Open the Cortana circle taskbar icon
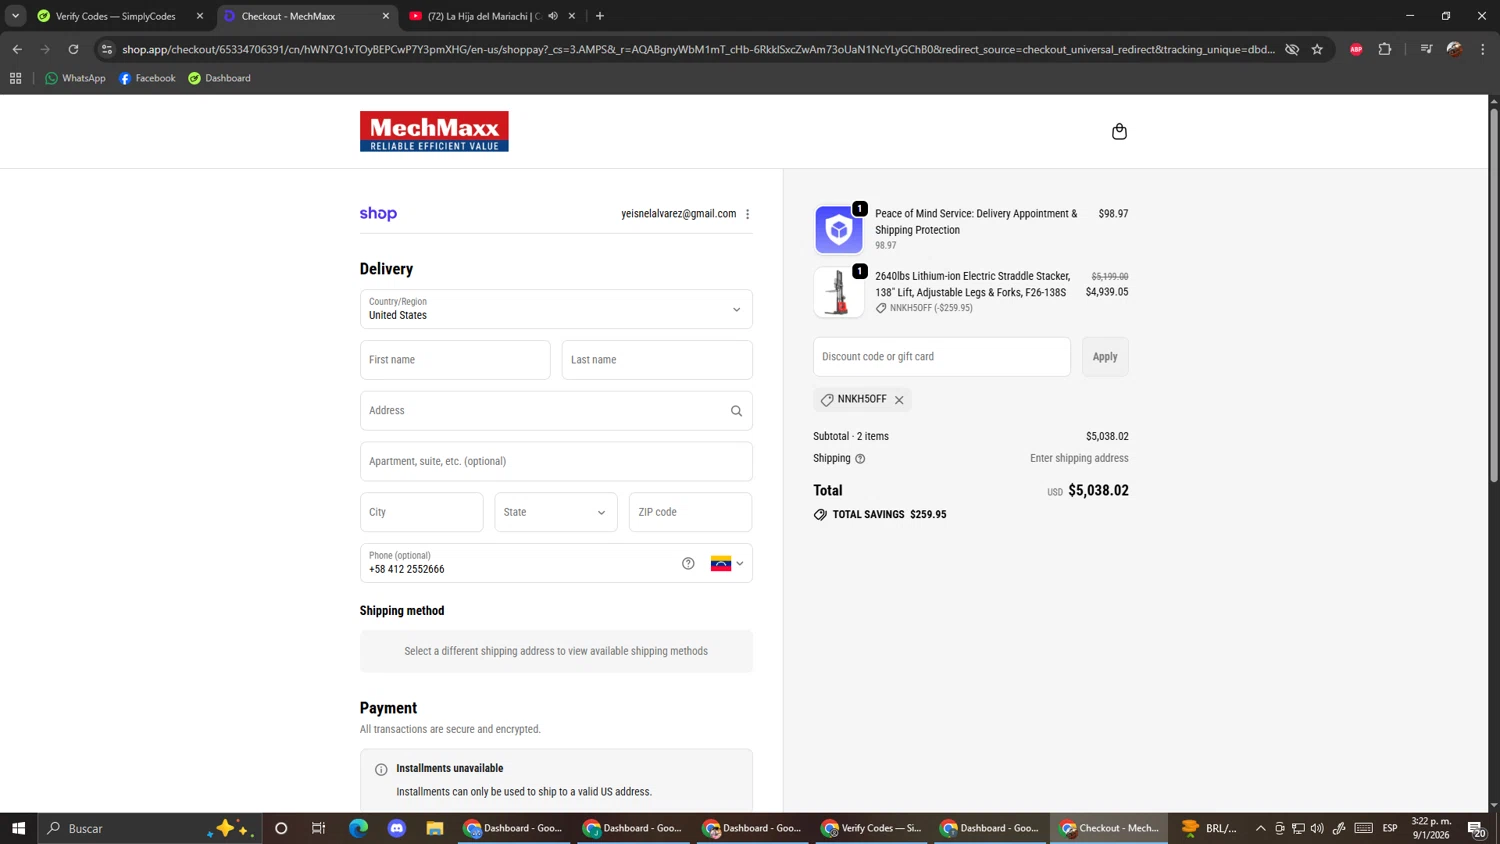This screenshot has width=1500, height=844. (281, 828)
